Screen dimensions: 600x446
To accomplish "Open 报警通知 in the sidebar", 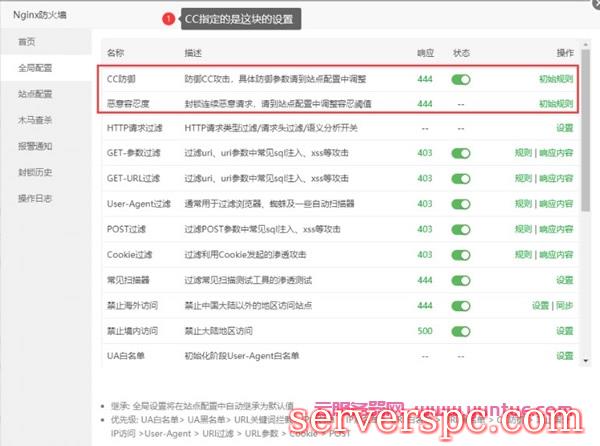I will [x=35, y=145].
